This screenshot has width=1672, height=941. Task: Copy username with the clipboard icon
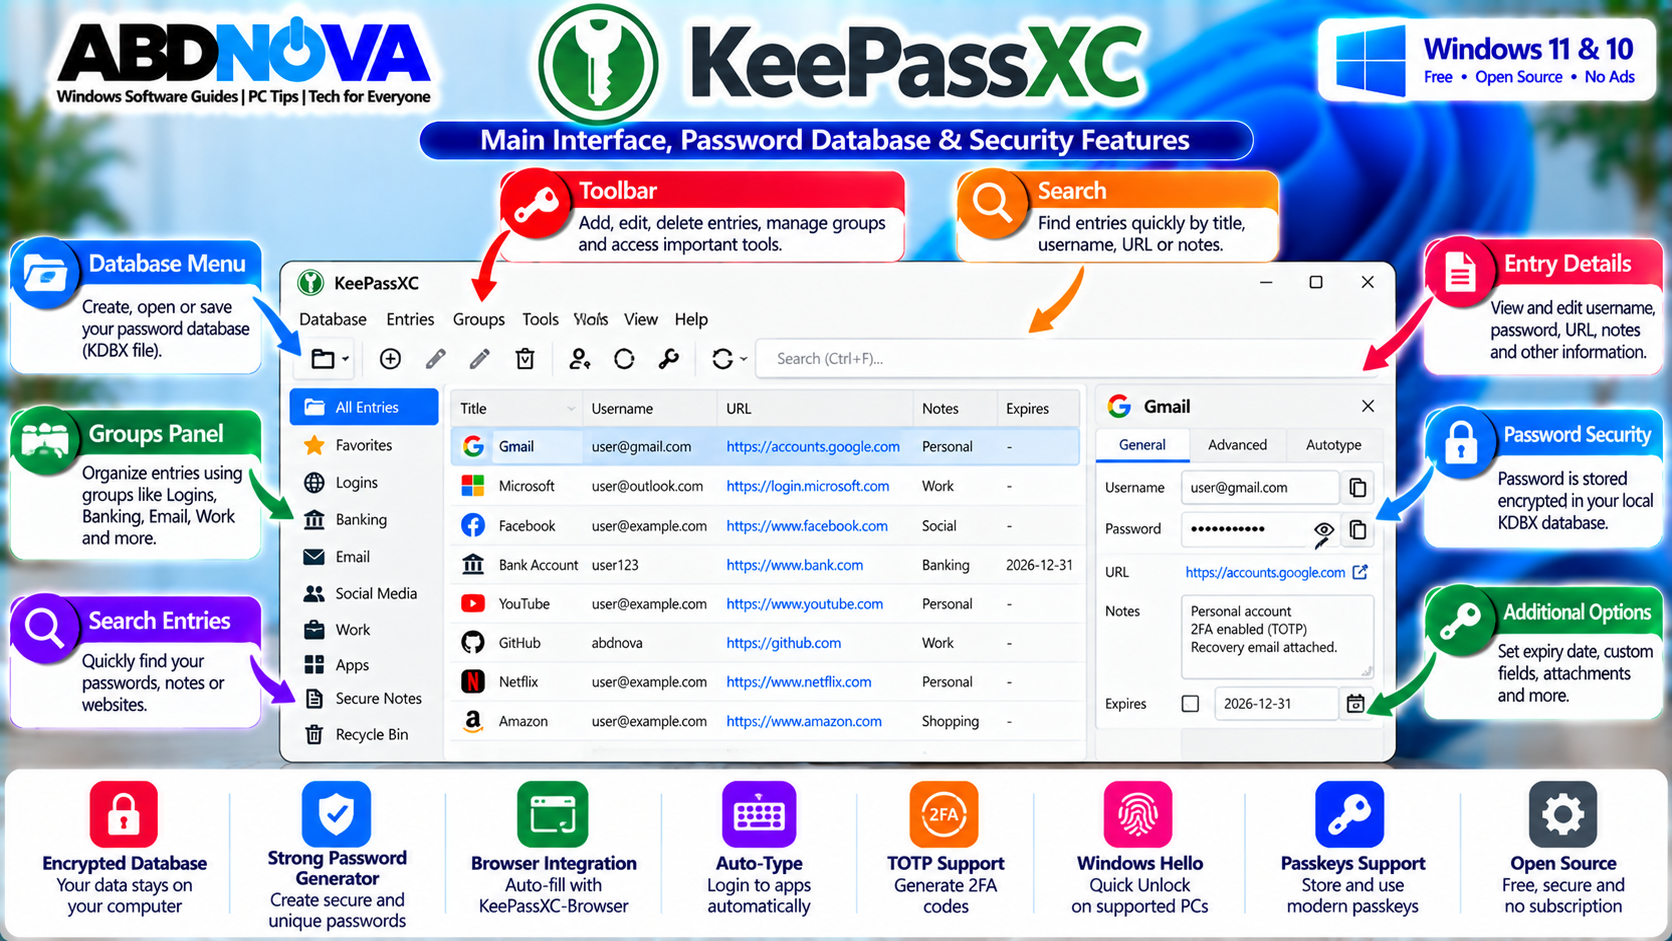pos(1357,488)
